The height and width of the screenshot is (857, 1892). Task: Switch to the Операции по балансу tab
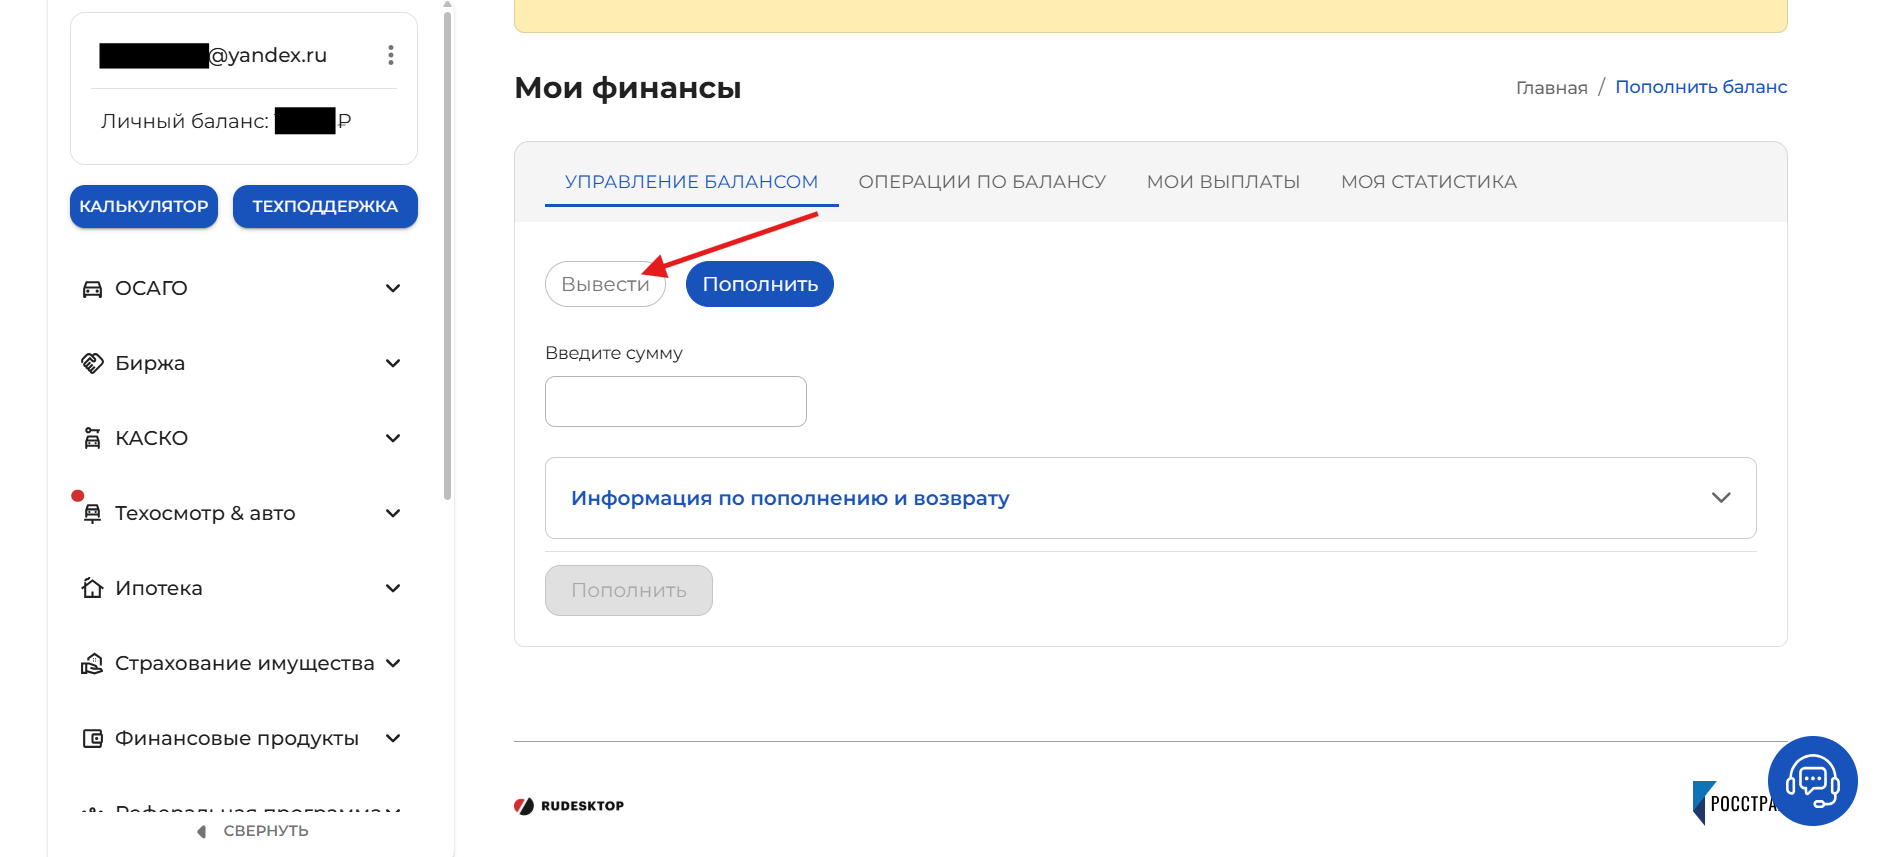(x=981, y=181)
